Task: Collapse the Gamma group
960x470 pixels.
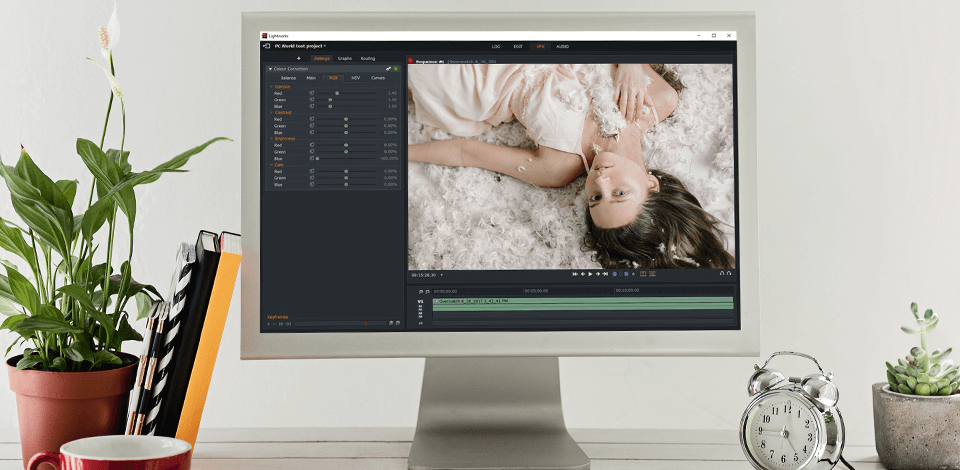Action: tap(271, 87)
